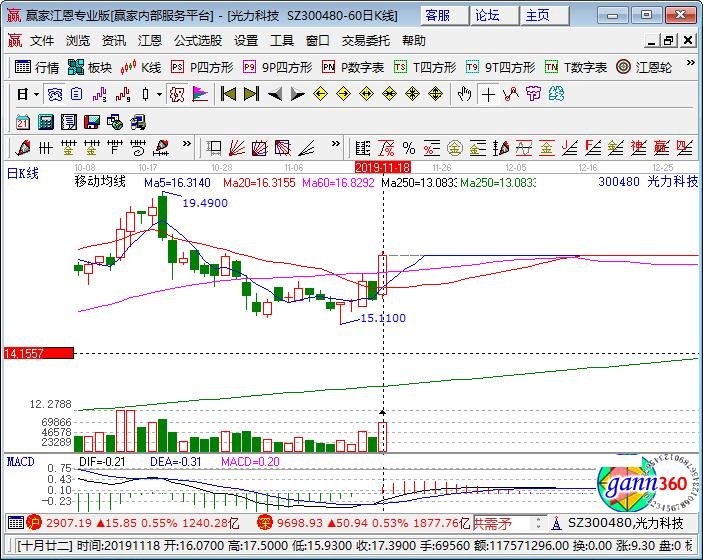Toggle the flag chart marker icon
The width and height of the screenshot is (703, 560).
200,94
